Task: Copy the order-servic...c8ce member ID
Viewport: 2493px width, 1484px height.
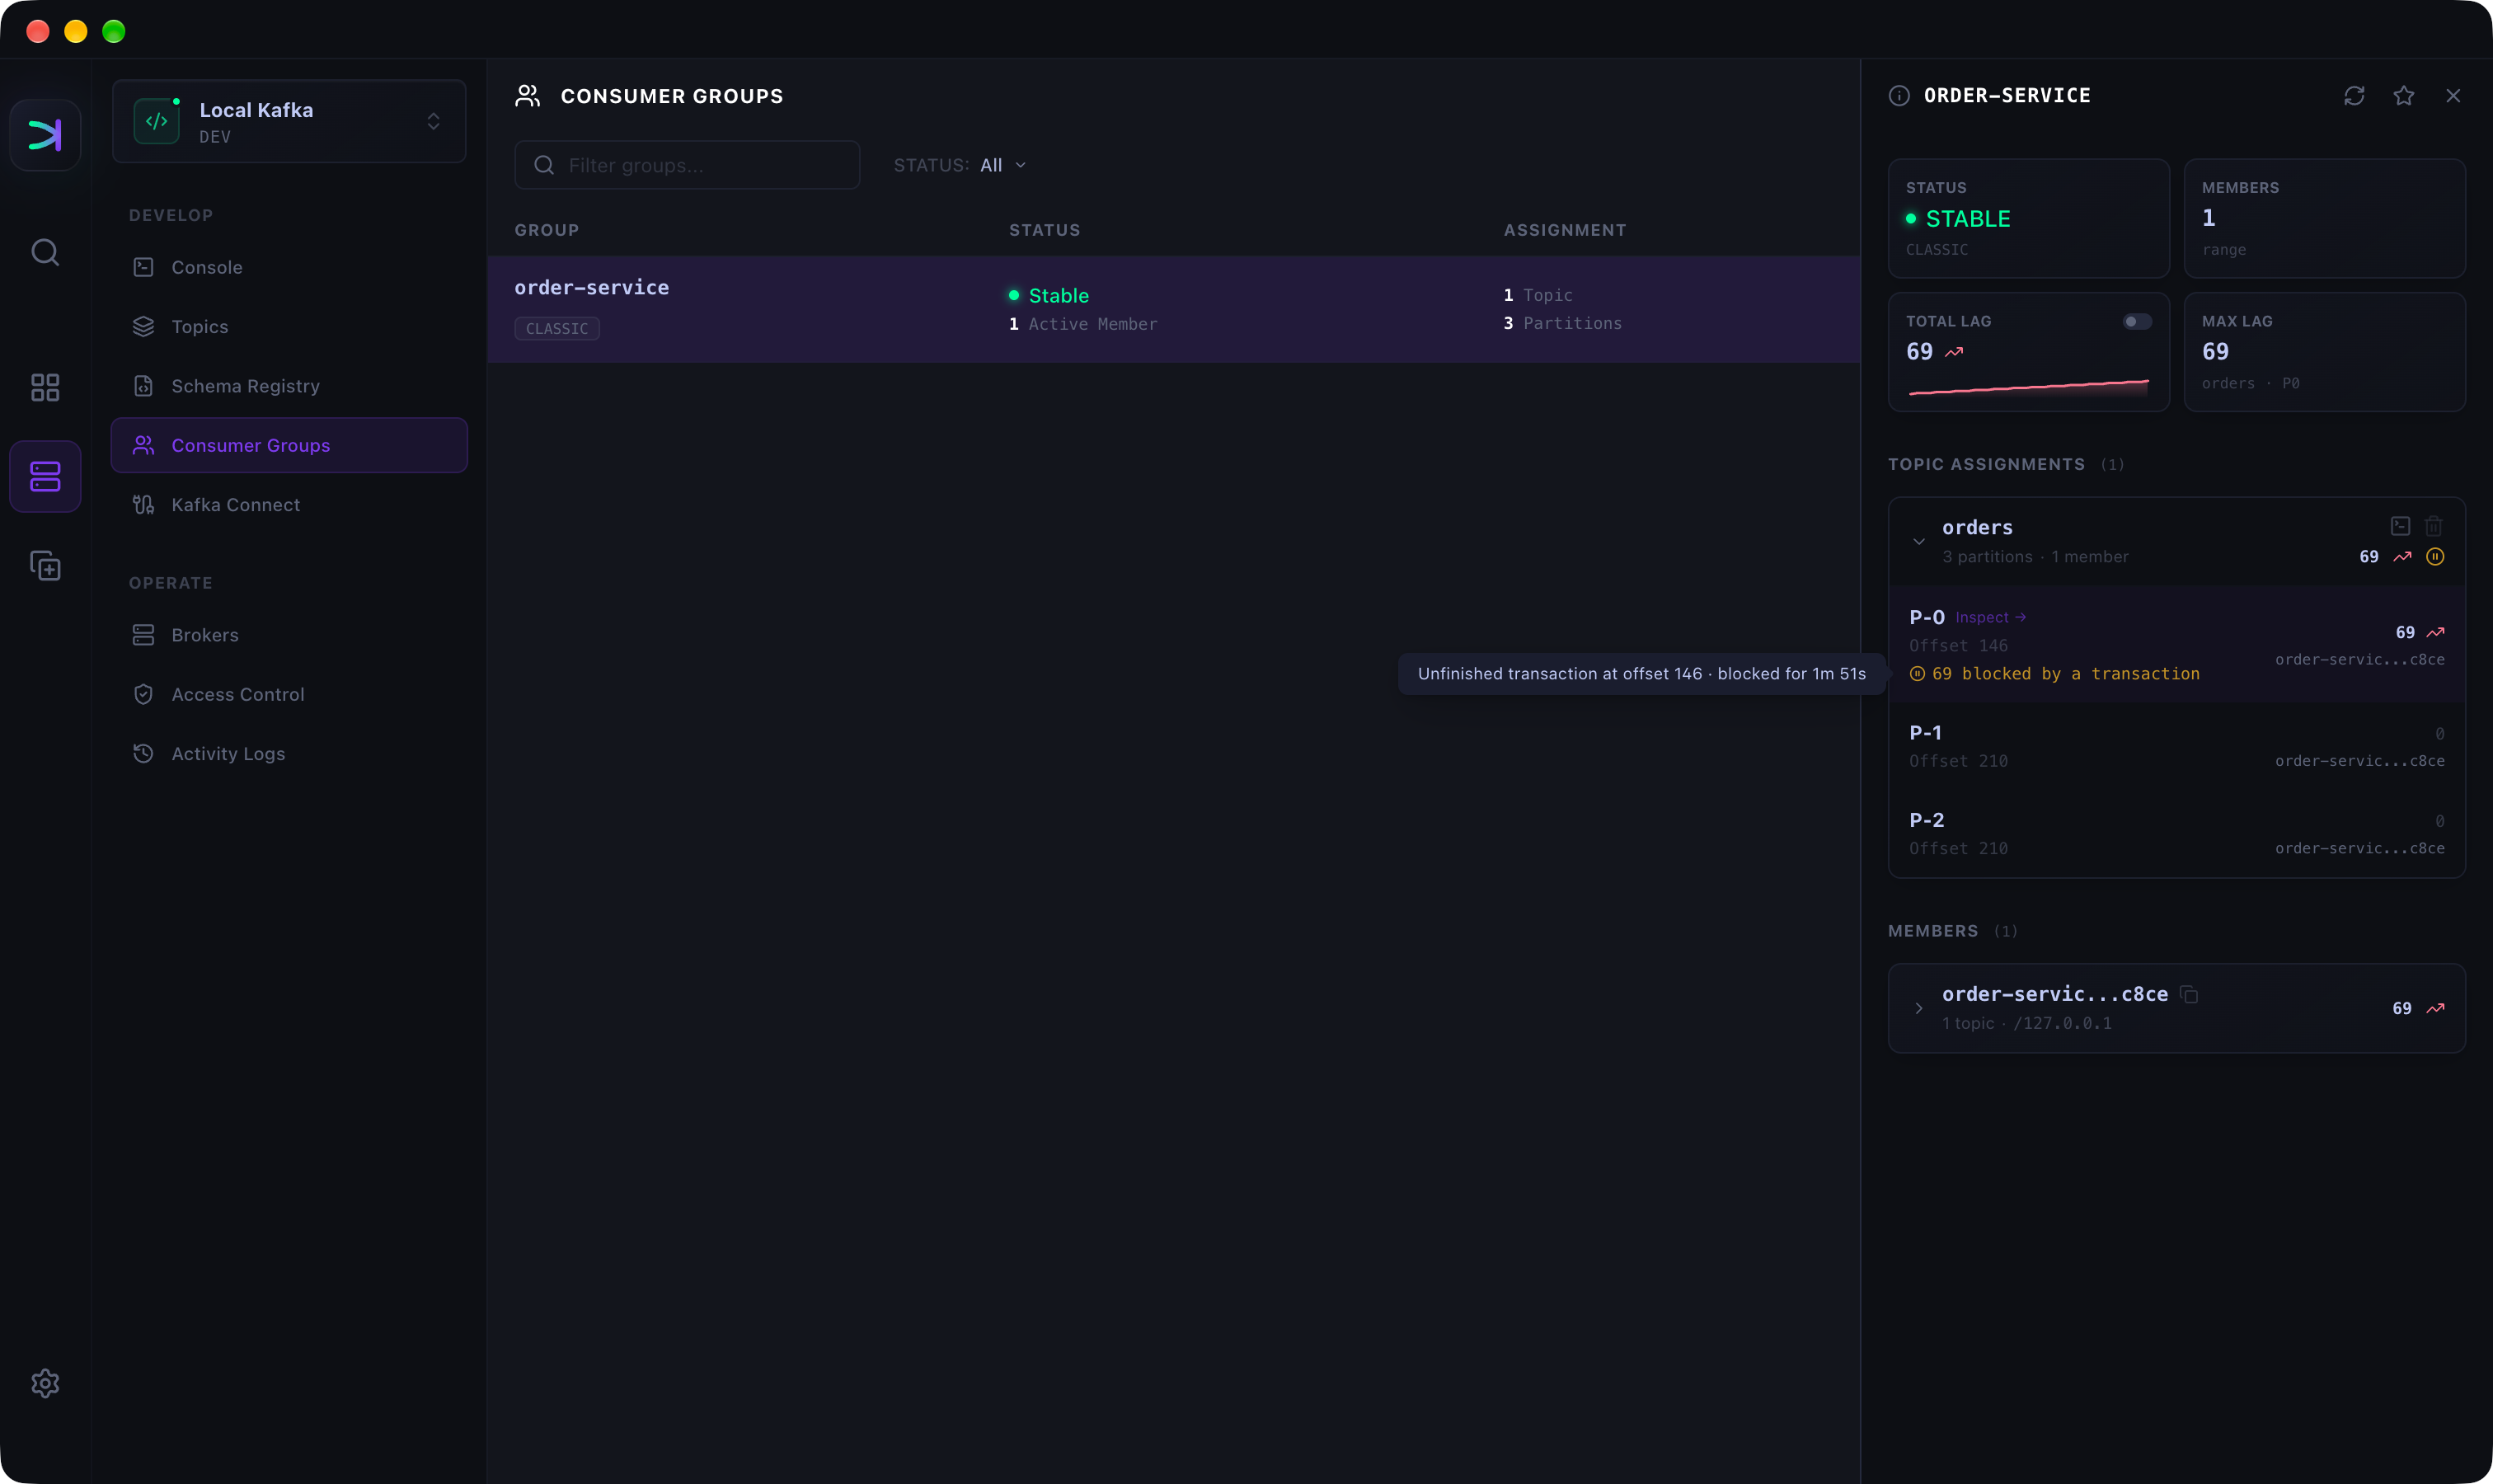Action: pyautogui.click(x=2189, y=994)
